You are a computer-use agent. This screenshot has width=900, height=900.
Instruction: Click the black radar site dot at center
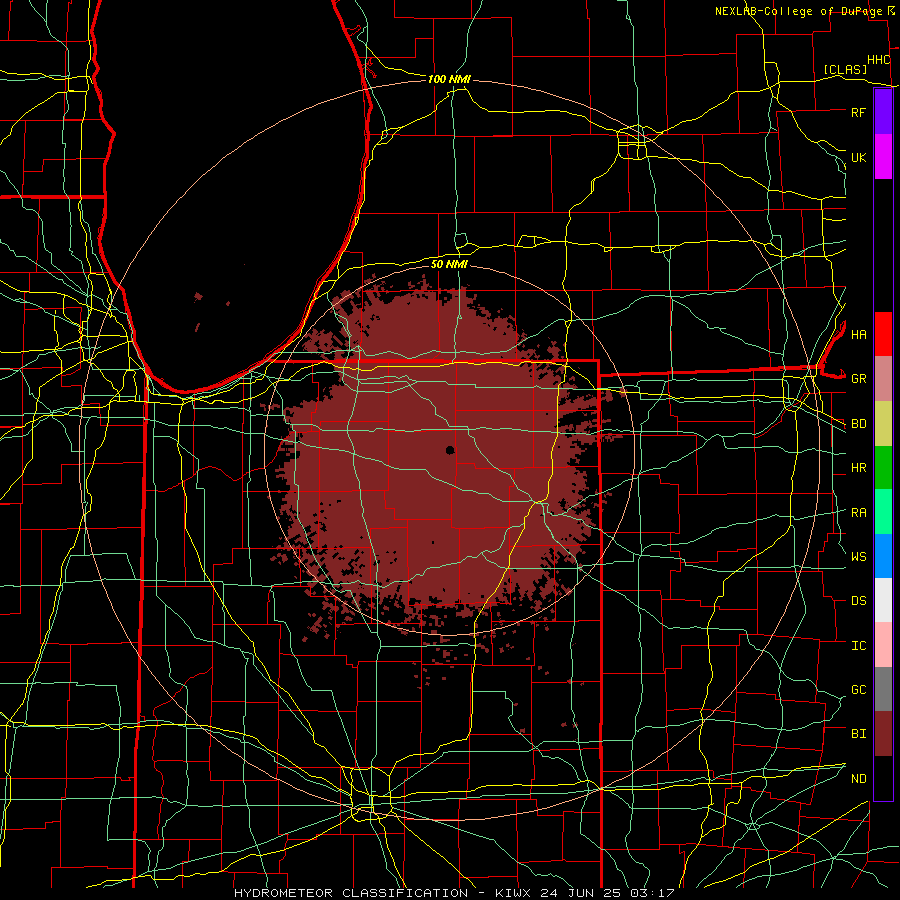[450, 450]
